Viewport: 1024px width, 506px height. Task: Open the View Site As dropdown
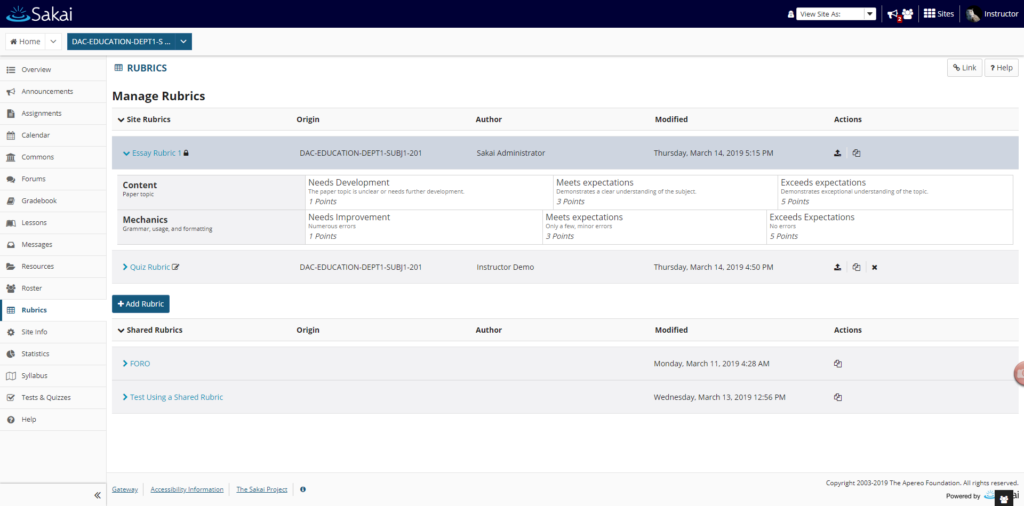point(836,14)
